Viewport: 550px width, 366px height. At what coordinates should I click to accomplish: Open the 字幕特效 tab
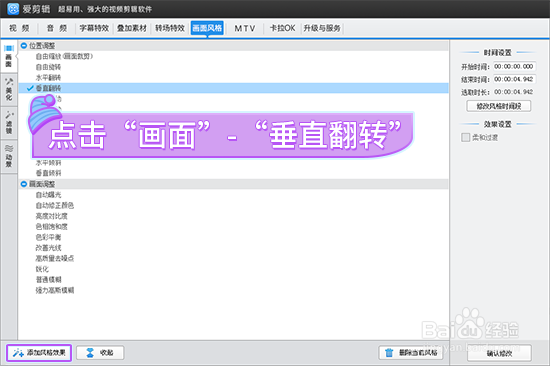point(94,28)
